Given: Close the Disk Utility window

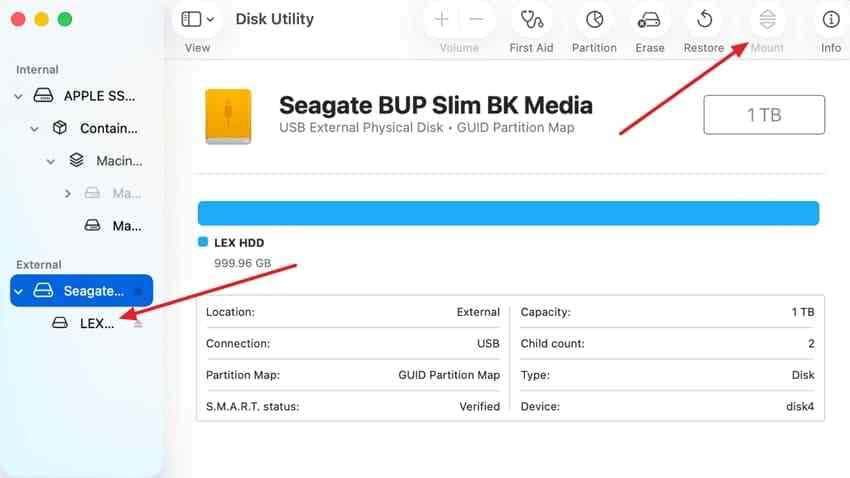Looking at the screenshot, I should tap(18, 20).
